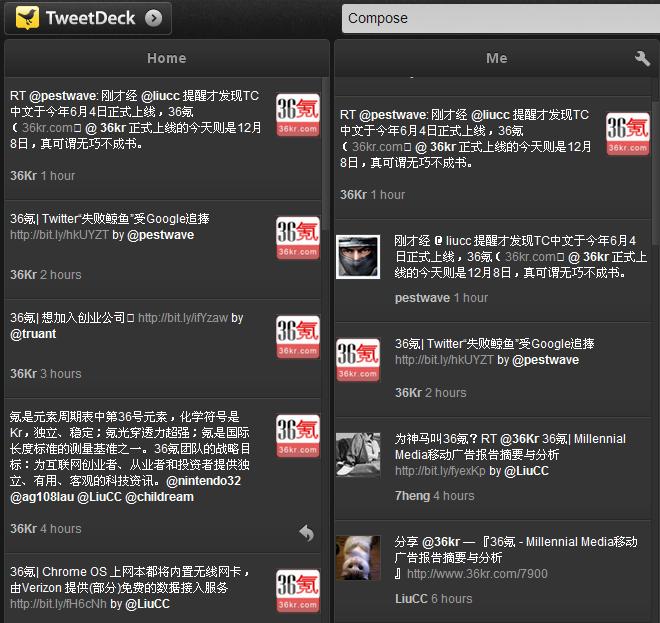Click @pestwave mention in Home RT tweet

(x=63, y=96)
